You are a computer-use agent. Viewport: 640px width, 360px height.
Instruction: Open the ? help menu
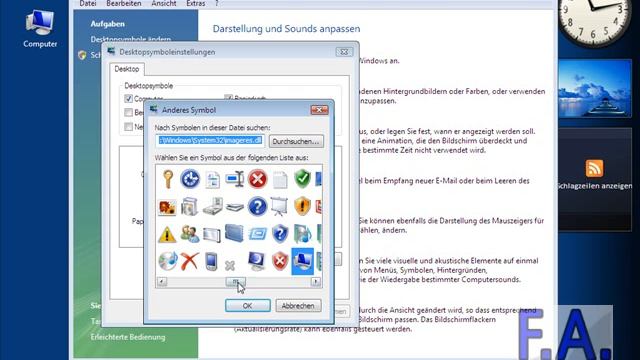point(216,3)
